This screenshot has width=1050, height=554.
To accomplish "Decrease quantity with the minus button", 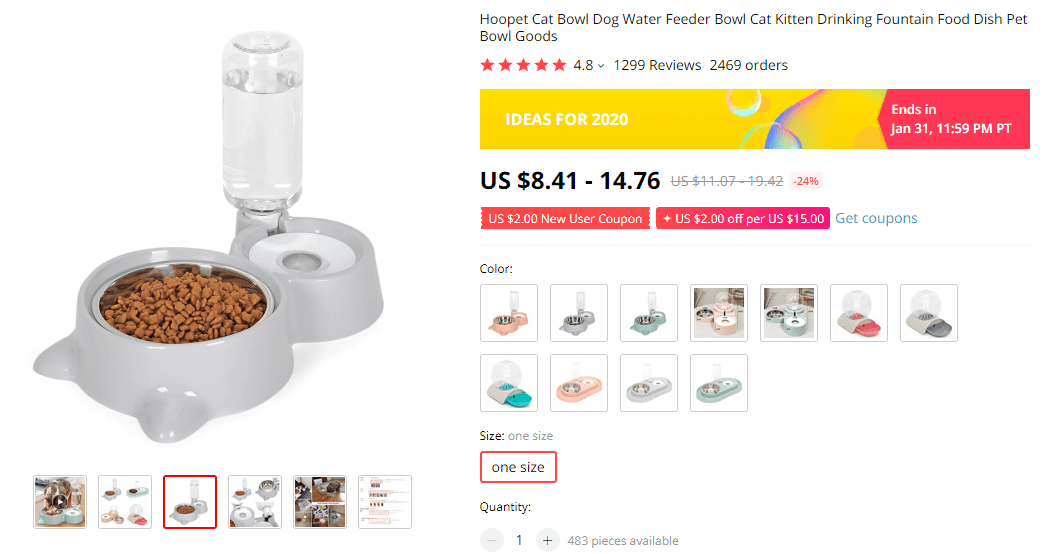I will (x=492, y=541).
